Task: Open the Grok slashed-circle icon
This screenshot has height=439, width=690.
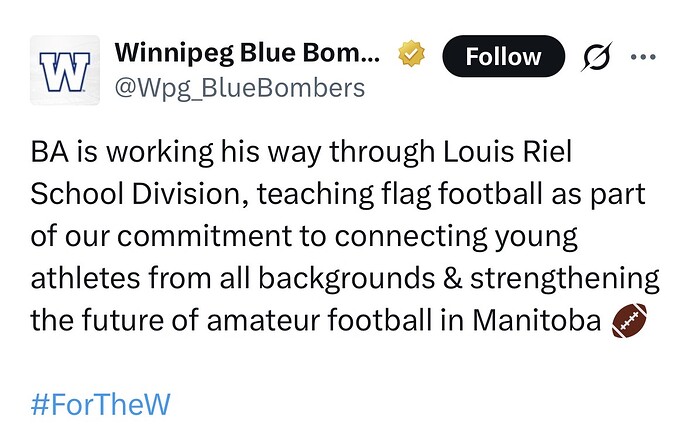Action: 597,57
